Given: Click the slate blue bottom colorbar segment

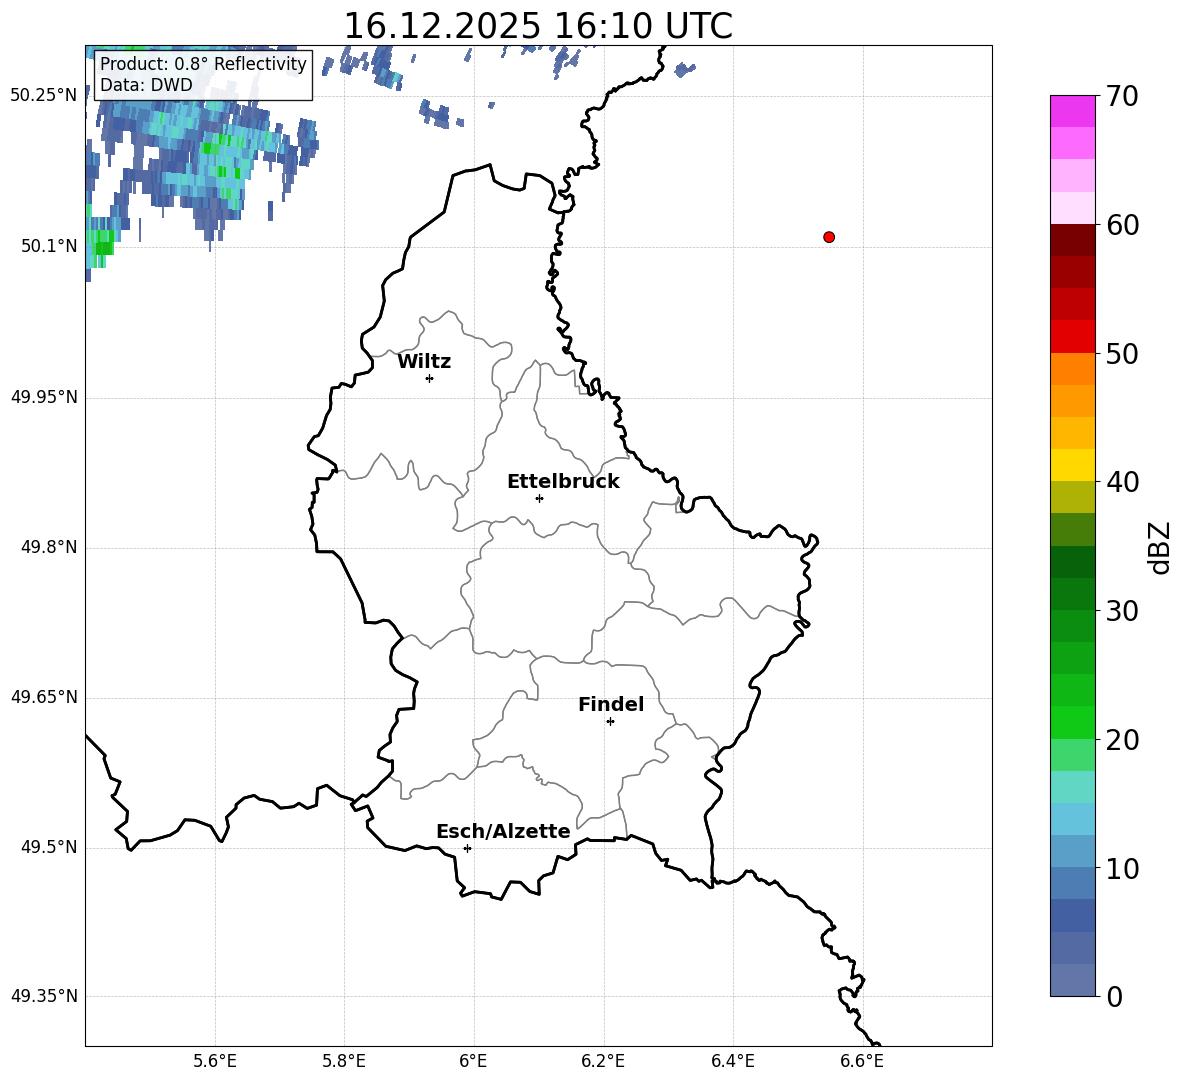Looking at the screenshot, I should [x=1072, y=980].
